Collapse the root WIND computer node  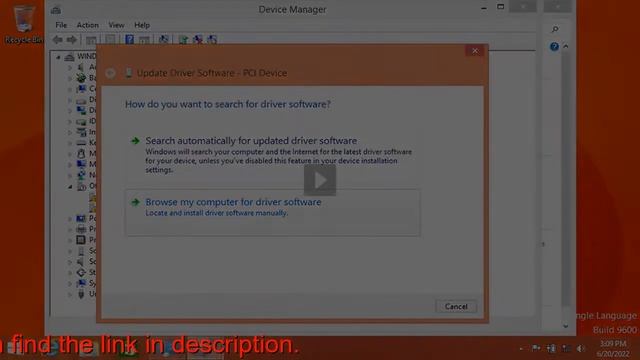coord(58,57)
